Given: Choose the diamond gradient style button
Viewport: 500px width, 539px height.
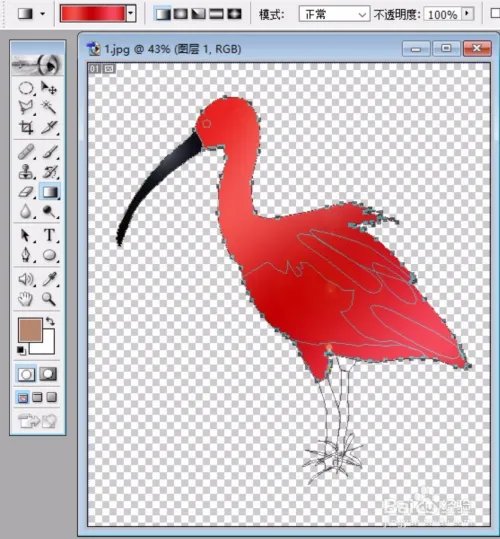Looking at the screenshot, I should 234,14.
